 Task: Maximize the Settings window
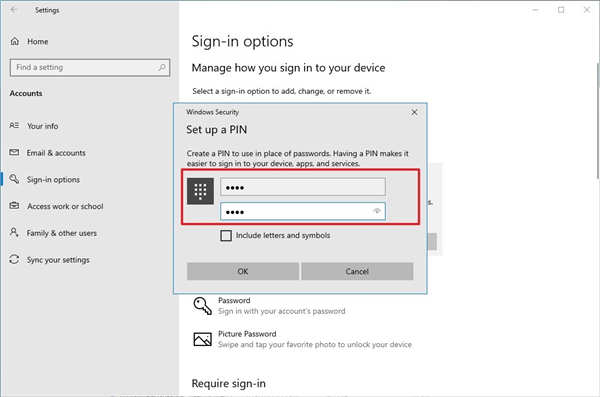pyautogui.click(x=561, y=10)
